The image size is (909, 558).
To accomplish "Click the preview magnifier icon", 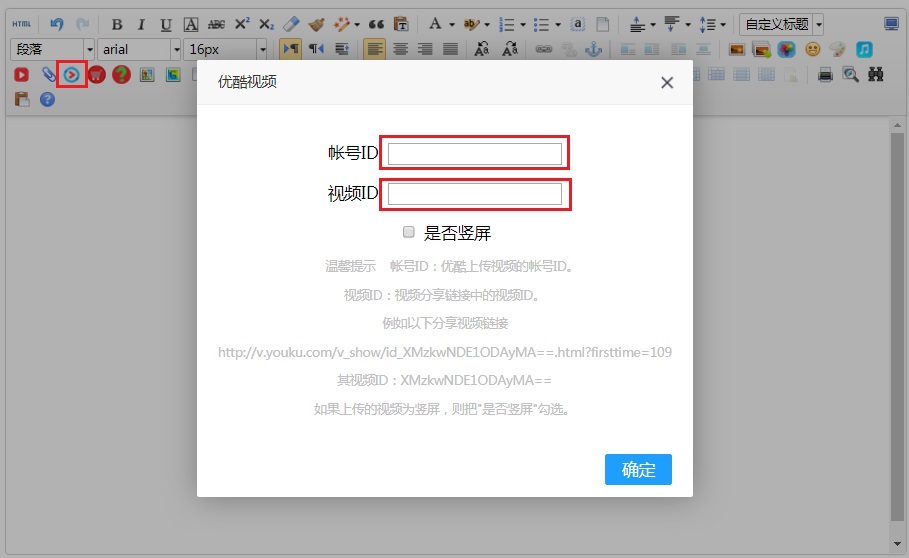I will (850, 75).
